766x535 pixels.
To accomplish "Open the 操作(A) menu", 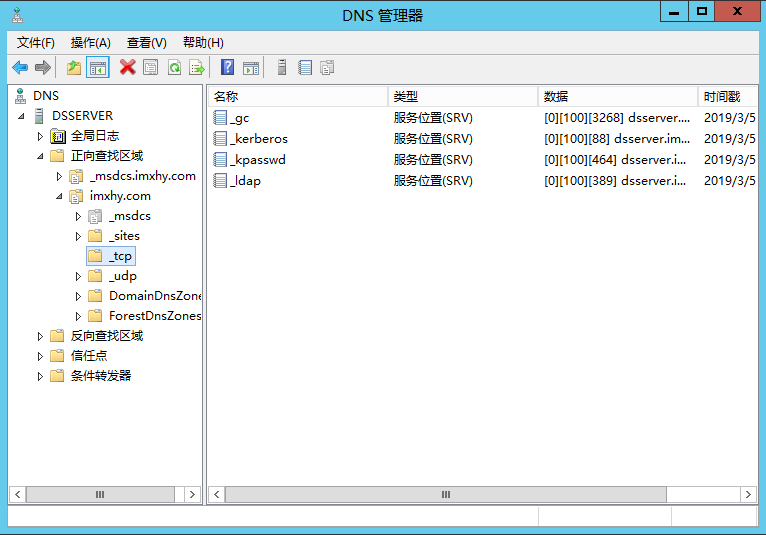I will click(x=91, y=43).
